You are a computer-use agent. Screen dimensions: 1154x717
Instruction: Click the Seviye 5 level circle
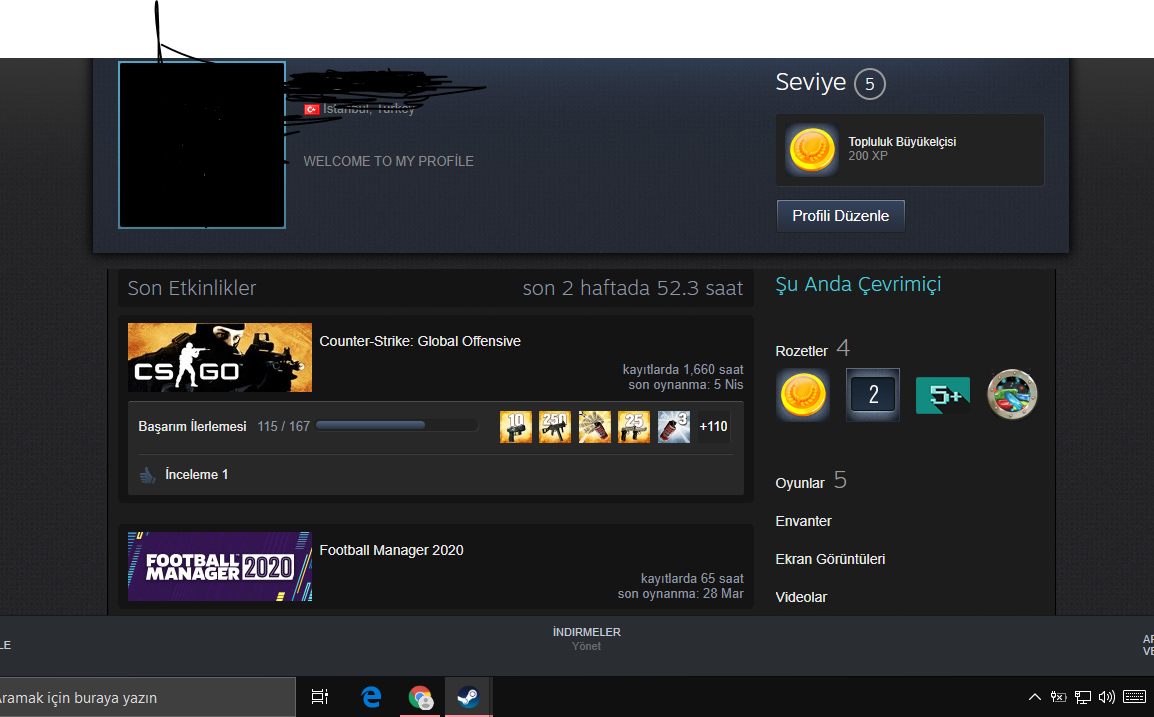(x=869, y=84)
